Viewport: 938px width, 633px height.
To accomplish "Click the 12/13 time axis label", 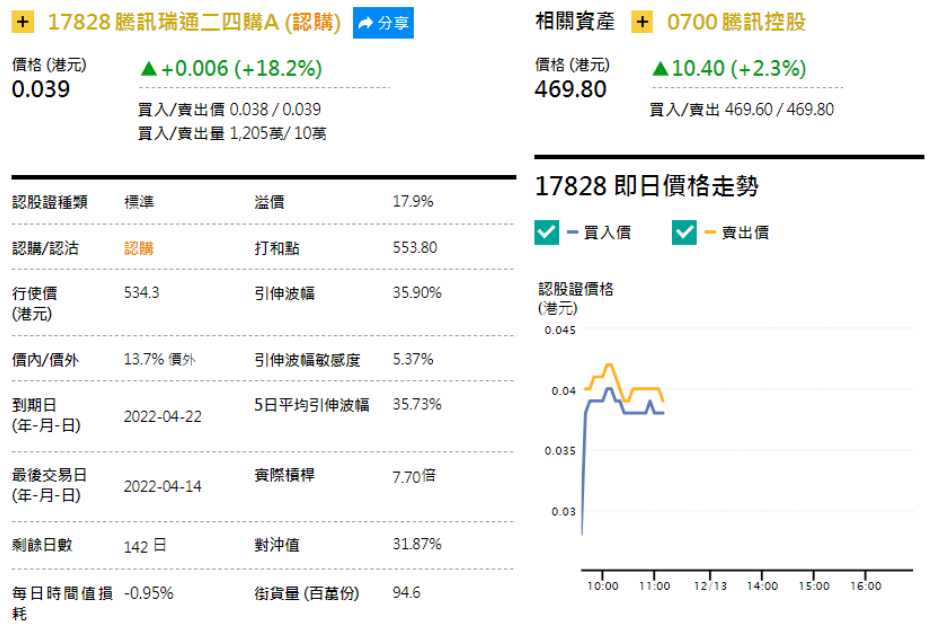I will (x=710, y=586).
